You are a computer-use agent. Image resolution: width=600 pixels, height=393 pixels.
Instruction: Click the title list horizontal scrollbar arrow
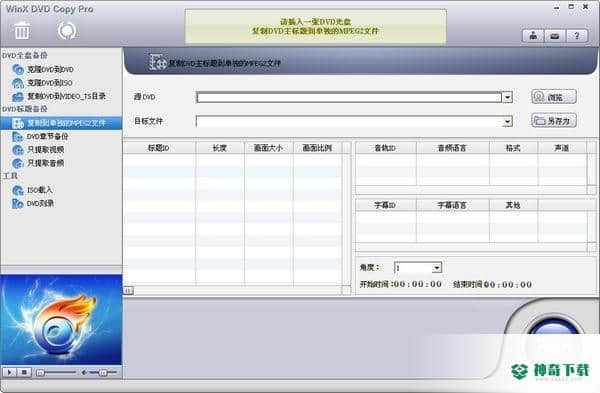[x=128, y=291]
